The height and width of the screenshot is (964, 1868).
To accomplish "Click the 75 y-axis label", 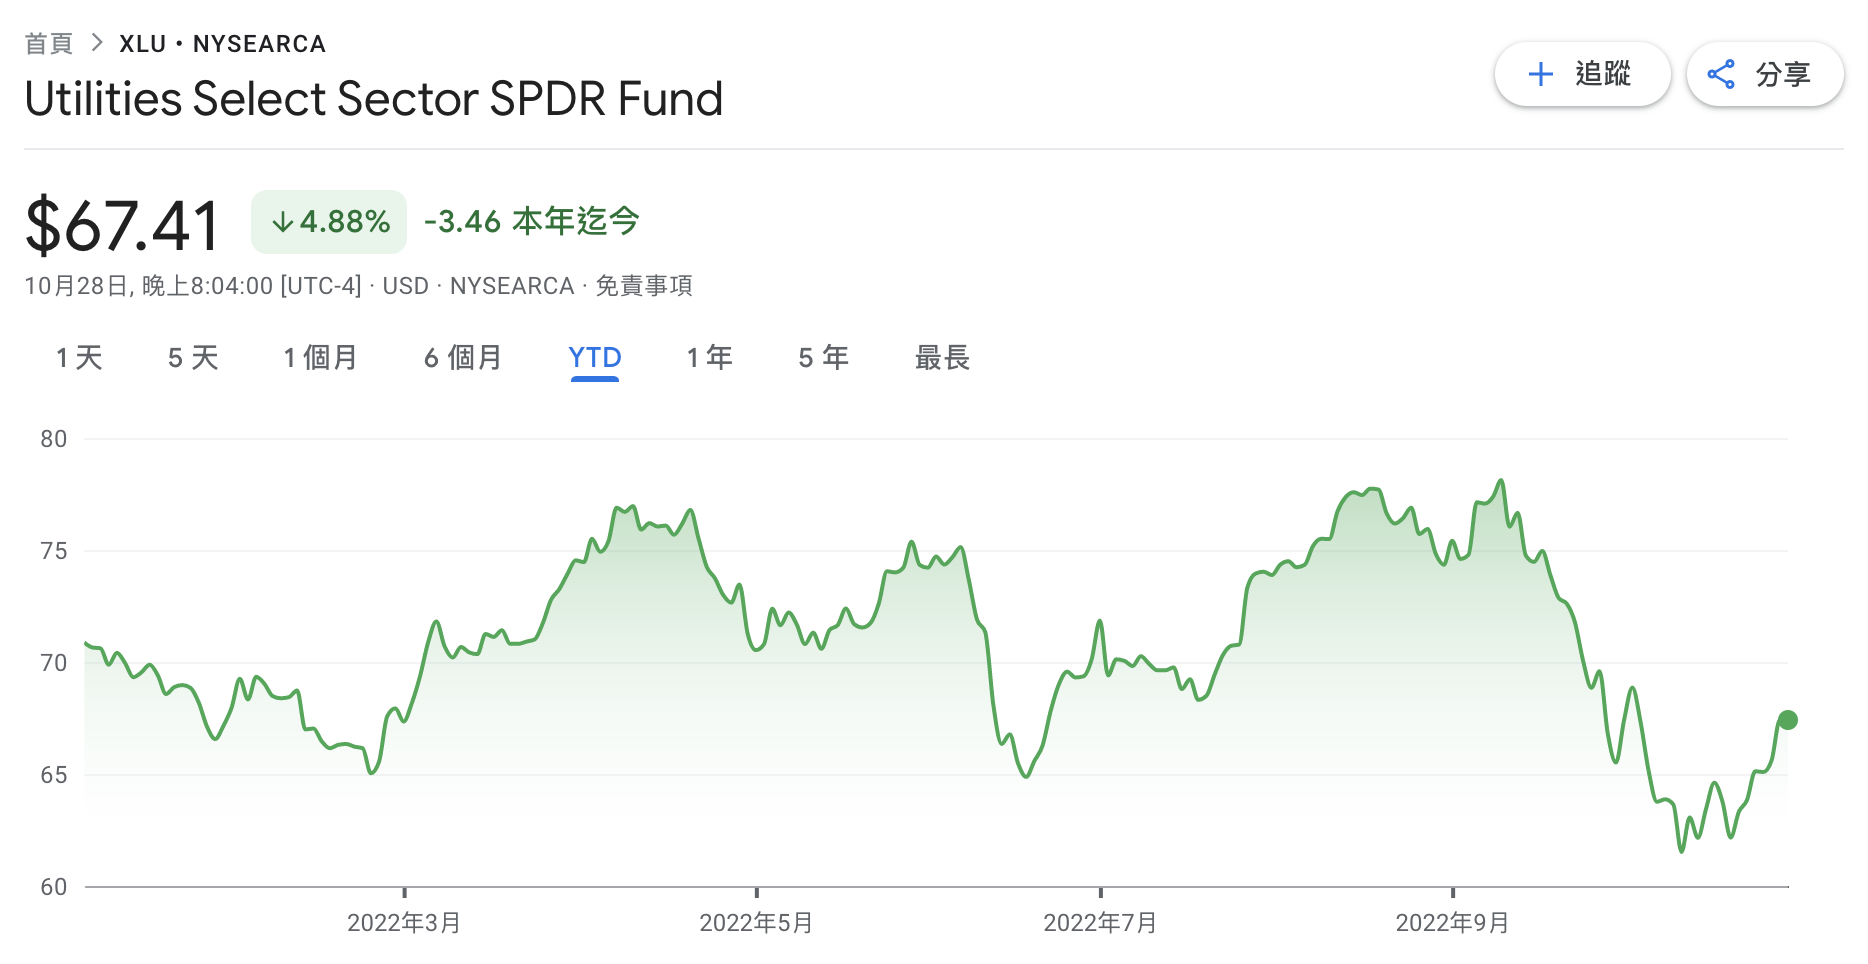I will tap(54, 551).
